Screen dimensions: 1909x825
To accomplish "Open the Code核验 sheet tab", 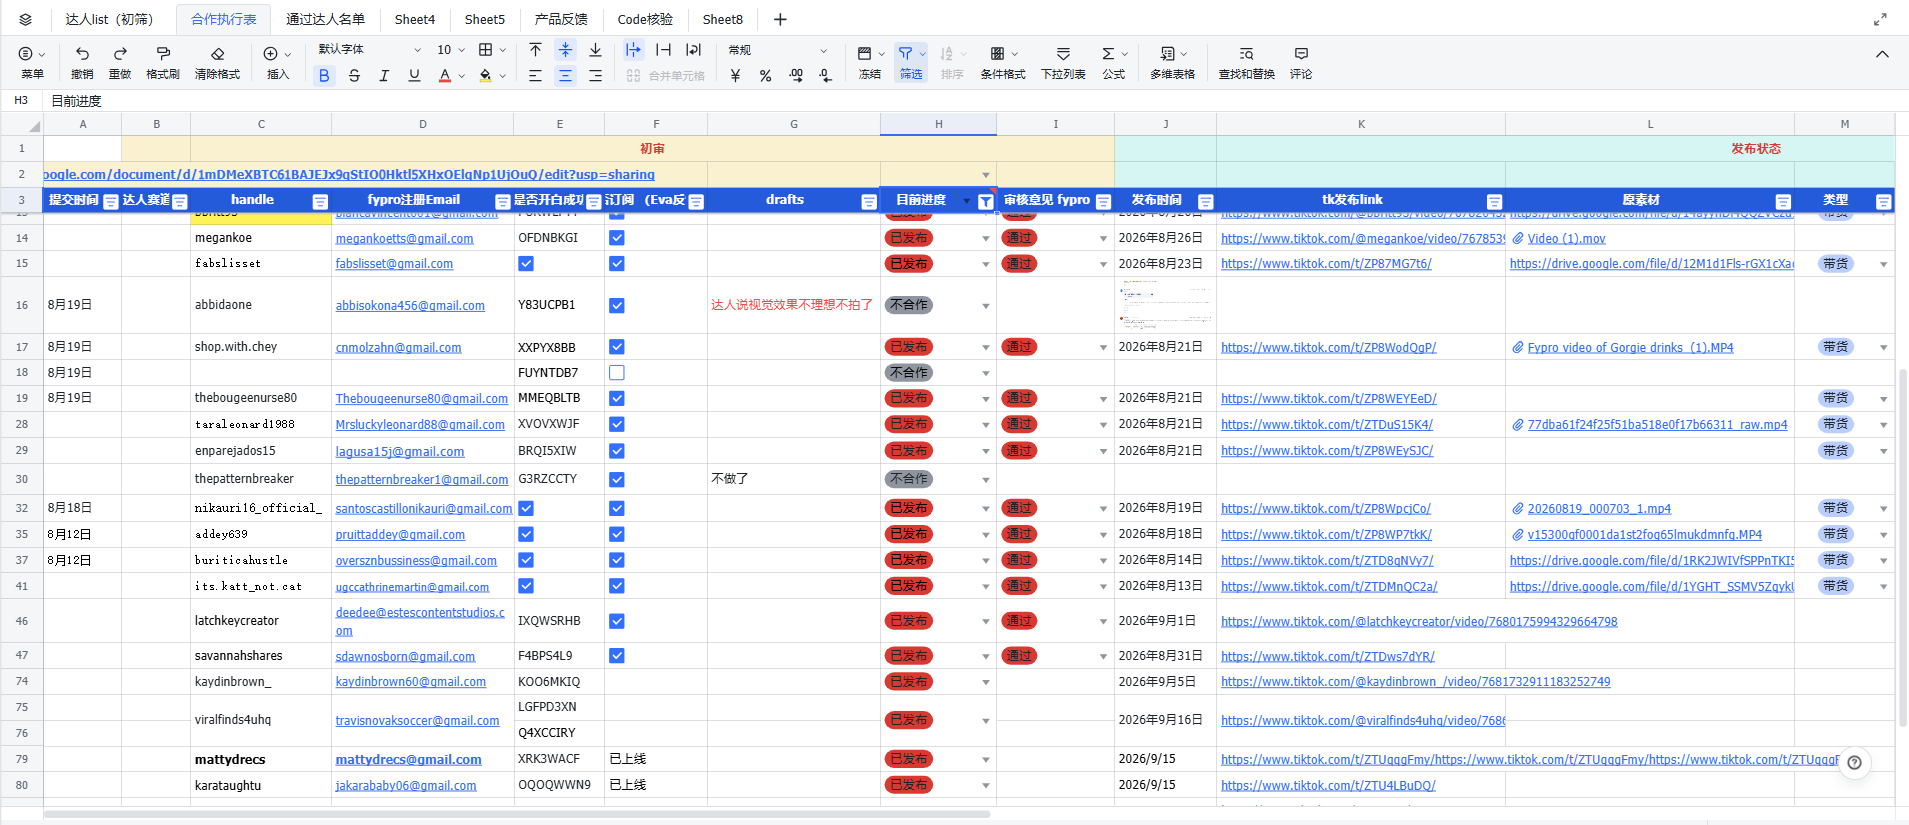I will pyautogui.click(x=645, y=19).
